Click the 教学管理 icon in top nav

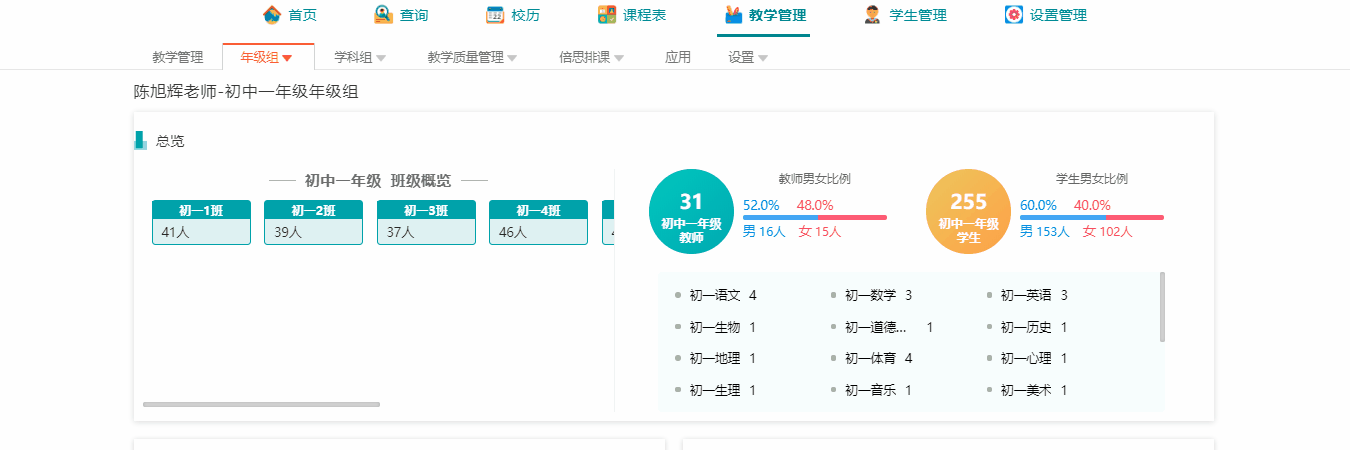733,15
